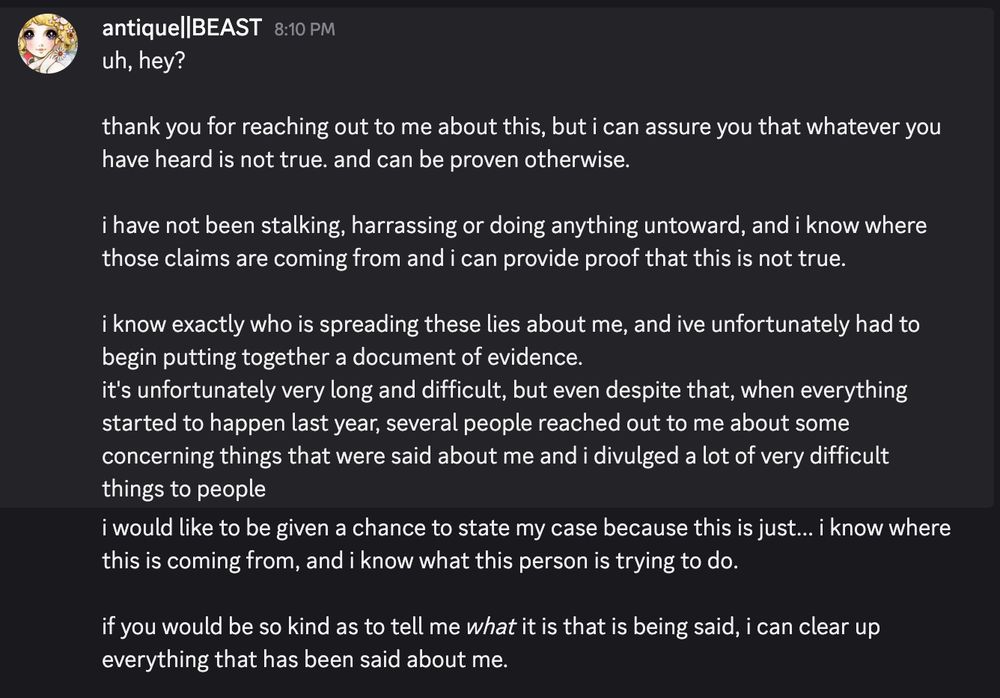Click the "uh, hey?" message line
Viewport: 1000px width, 698px height.
140,60
